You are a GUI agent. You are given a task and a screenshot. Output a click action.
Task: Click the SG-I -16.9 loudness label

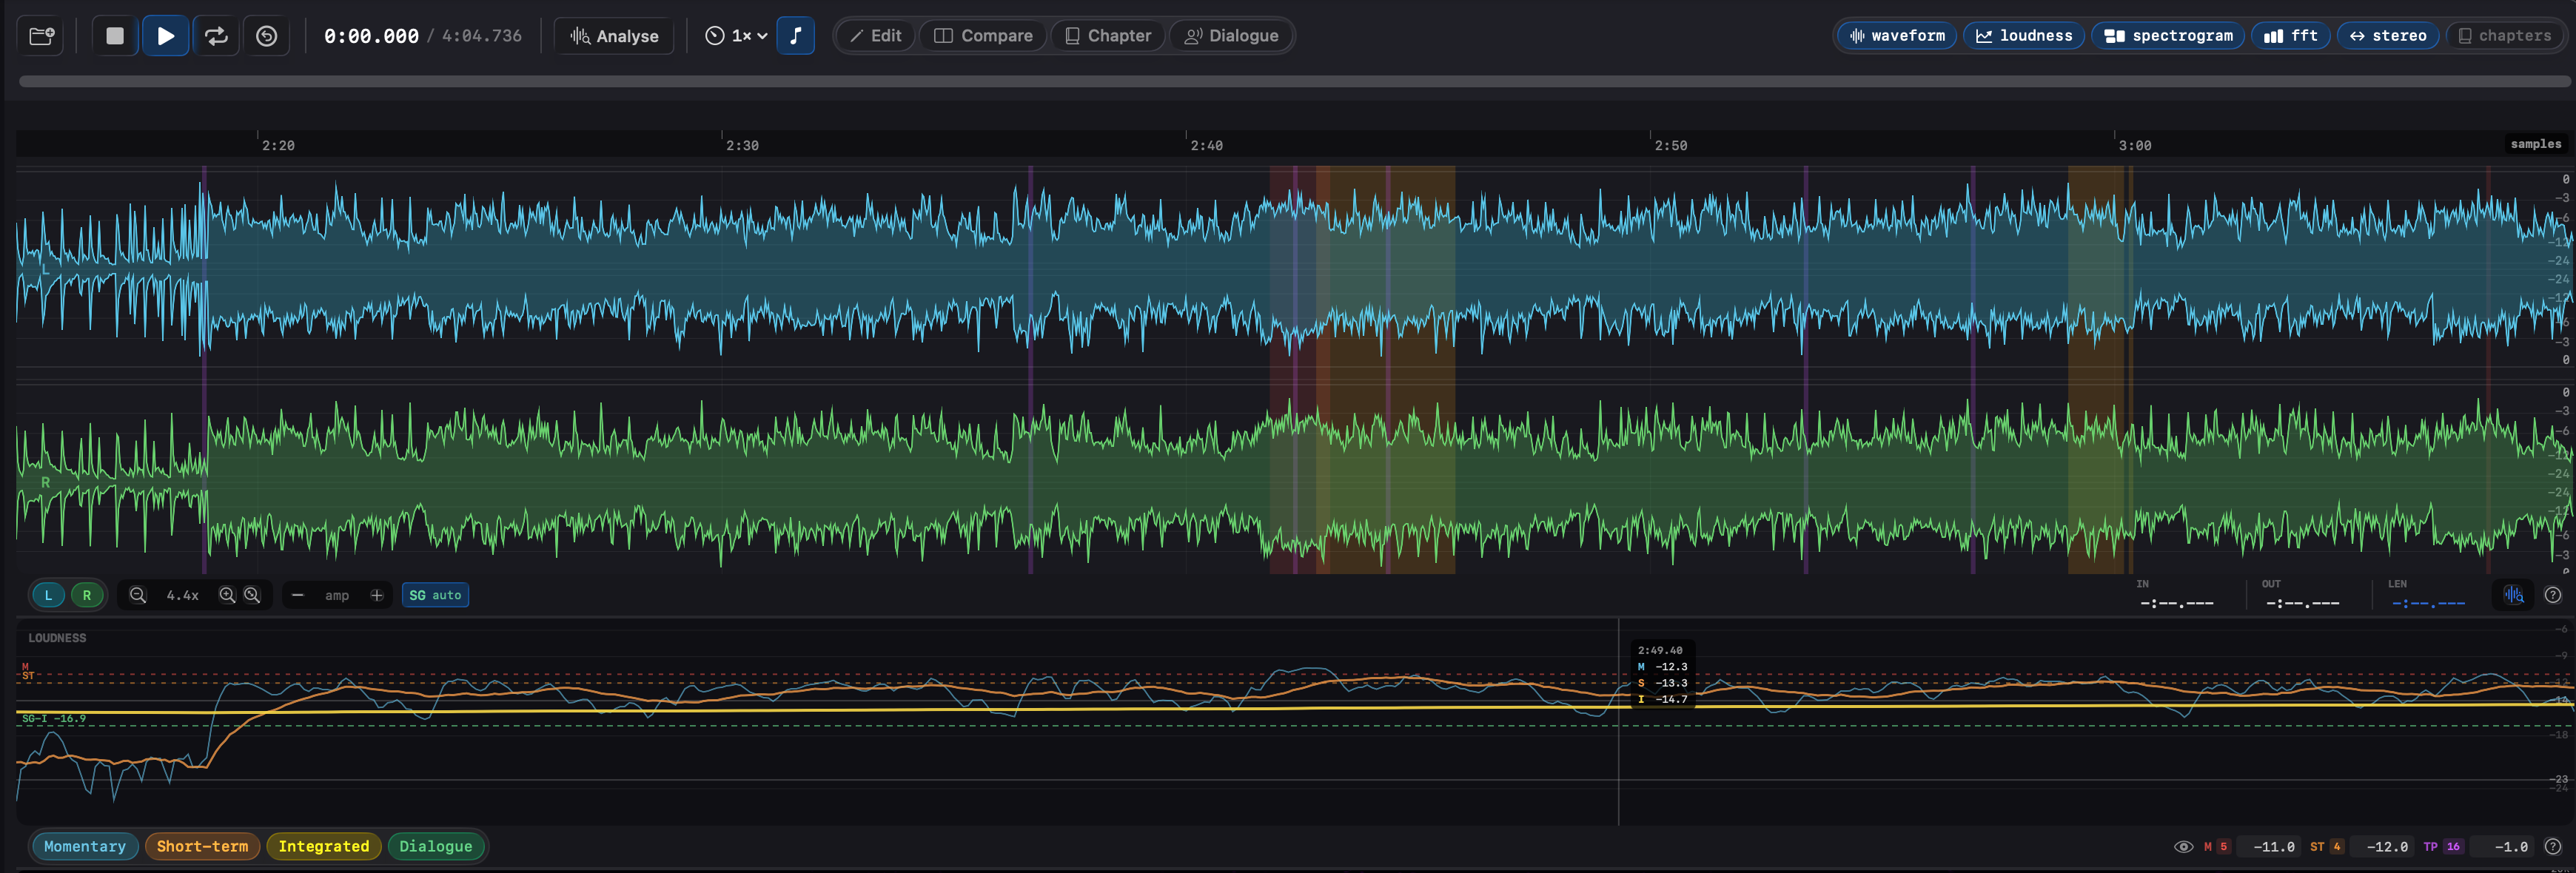click(x=54, y=719)
